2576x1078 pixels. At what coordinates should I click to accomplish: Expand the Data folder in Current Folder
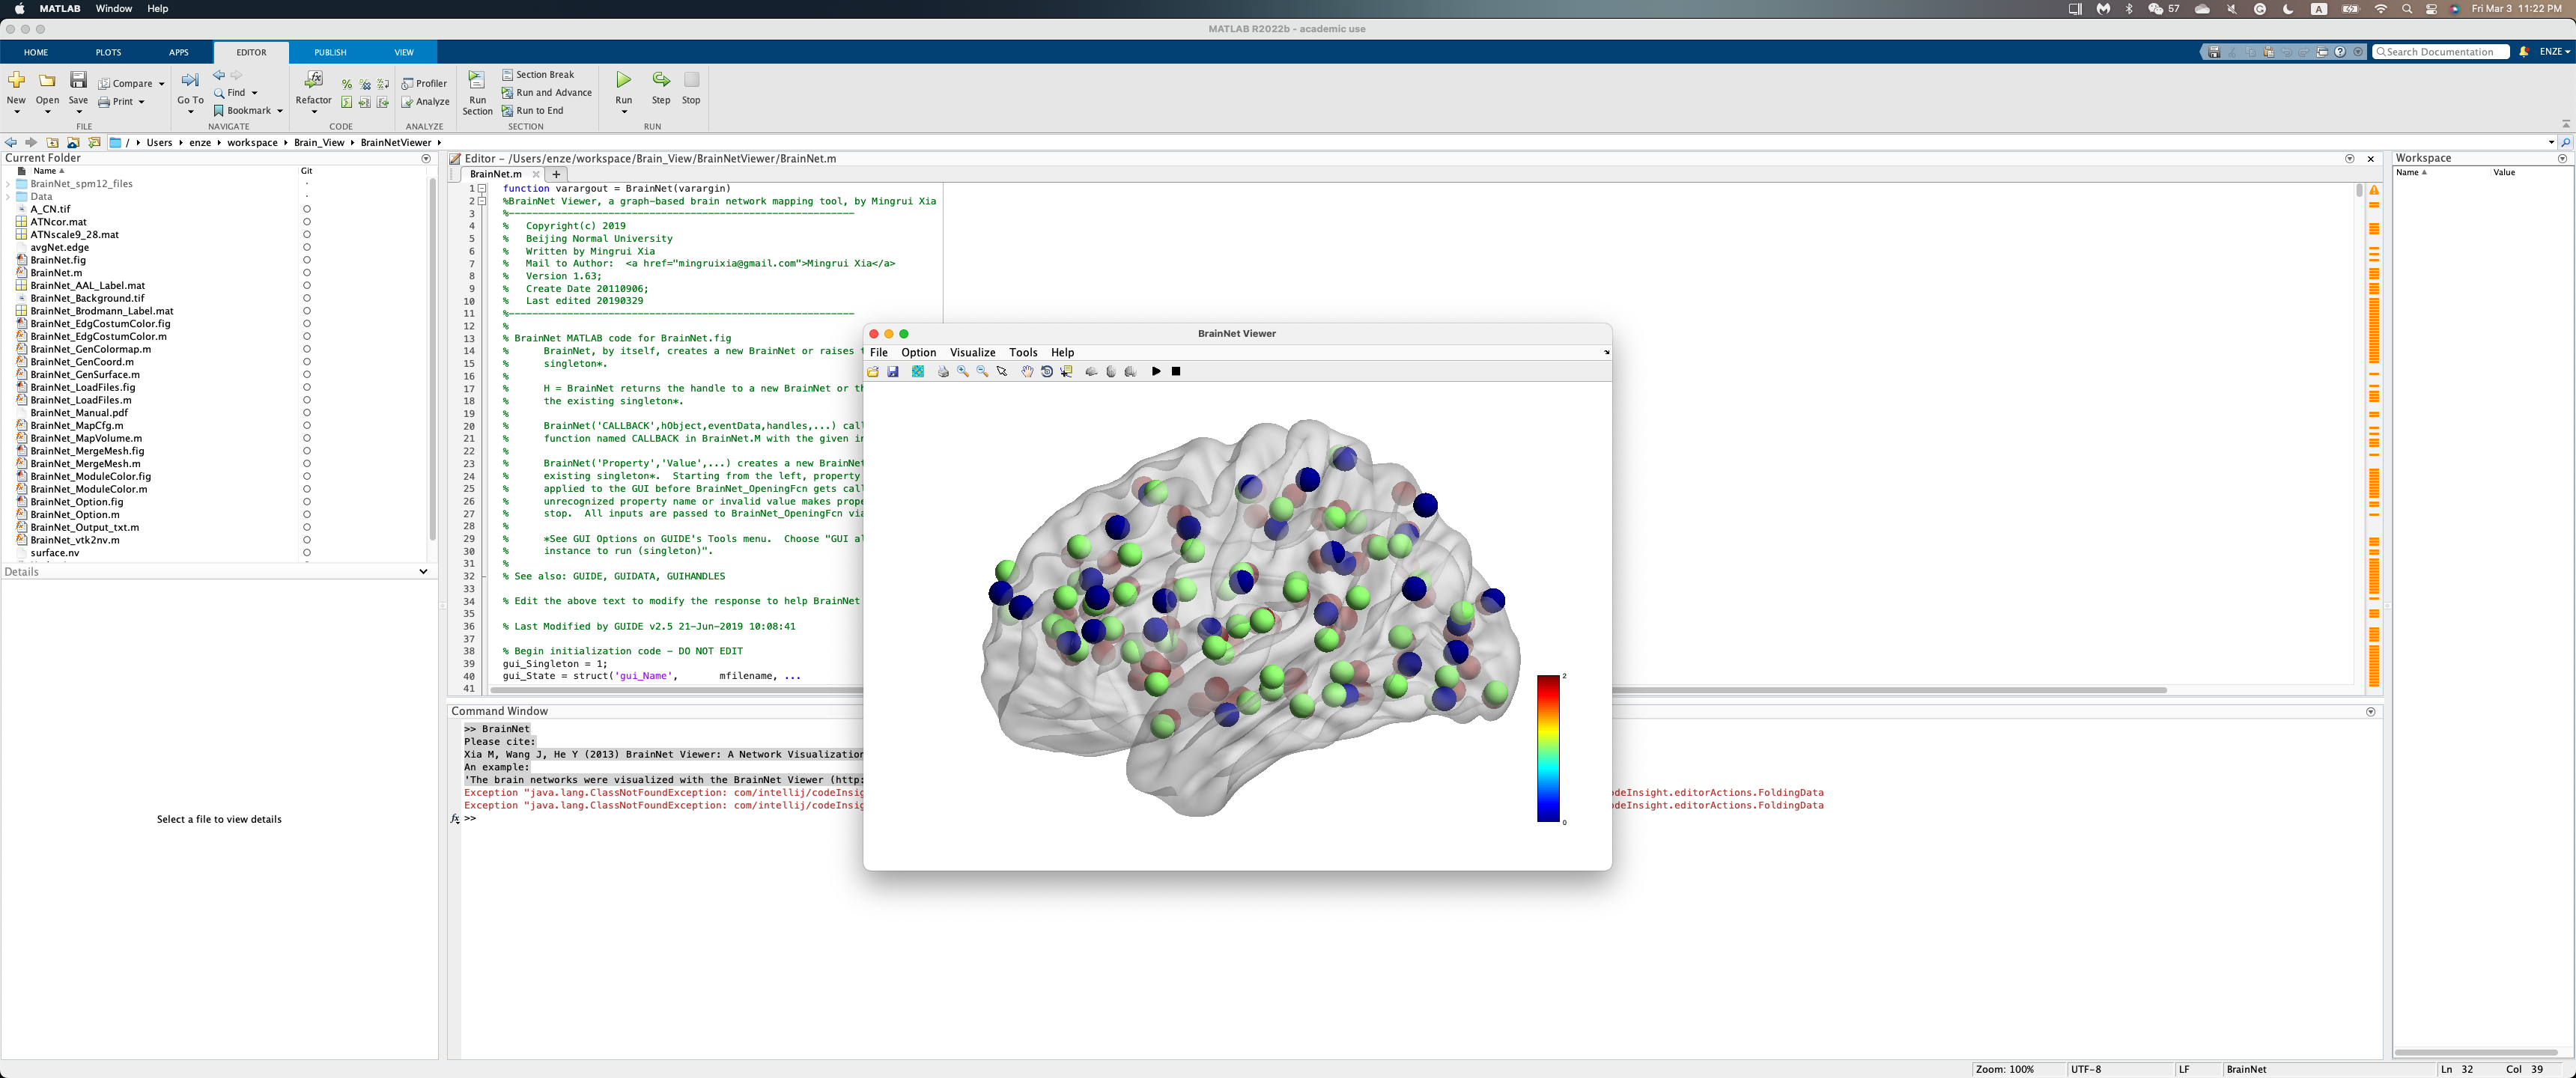10,196
